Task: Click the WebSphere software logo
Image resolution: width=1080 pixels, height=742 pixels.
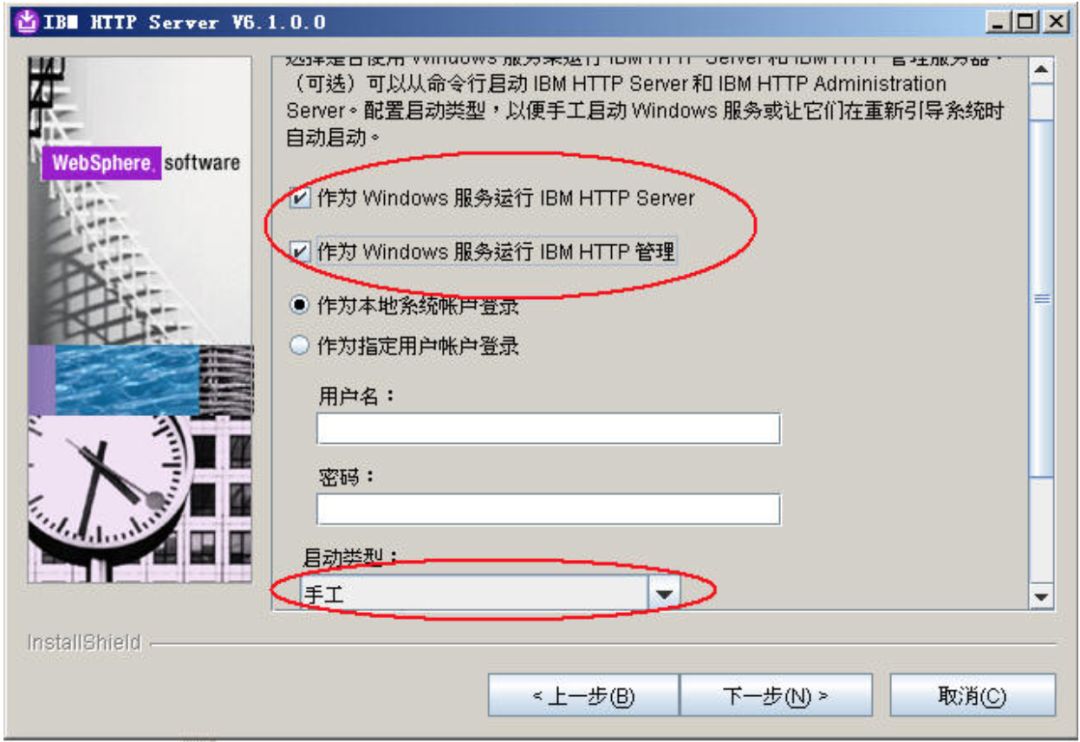Action: [x=141, y=163]
